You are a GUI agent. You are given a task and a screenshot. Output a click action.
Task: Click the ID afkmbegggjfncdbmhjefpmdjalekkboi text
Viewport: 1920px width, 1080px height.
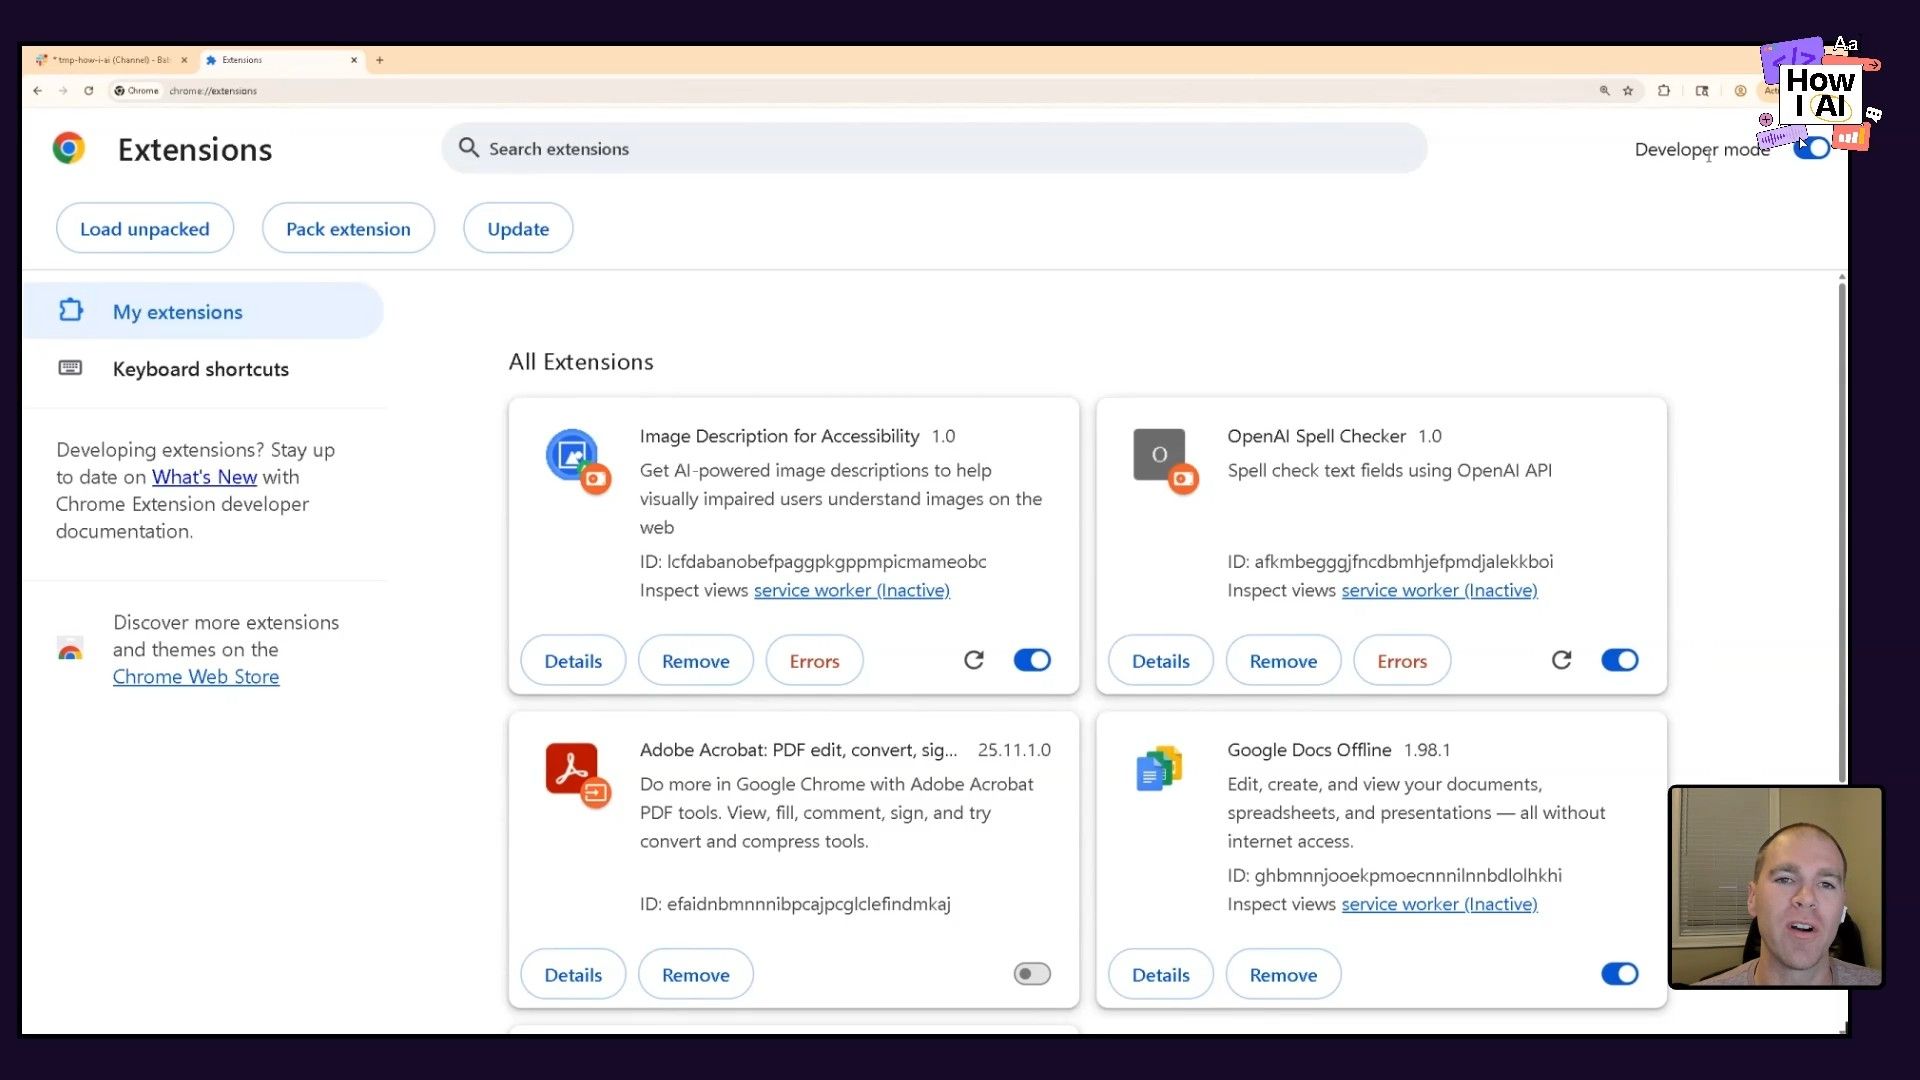[1390, 562]
